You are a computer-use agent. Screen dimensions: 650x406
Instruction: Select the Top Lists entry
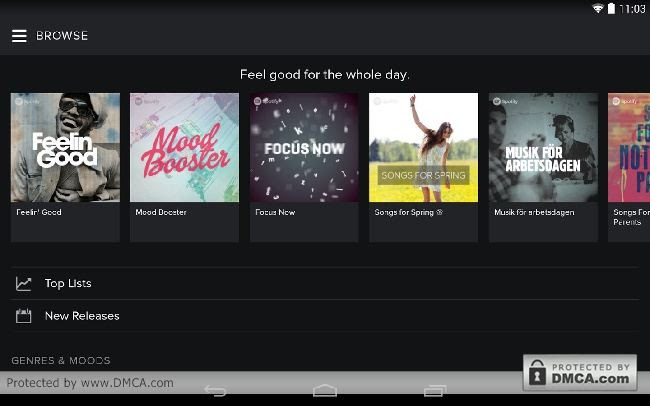tap(325, 284)
